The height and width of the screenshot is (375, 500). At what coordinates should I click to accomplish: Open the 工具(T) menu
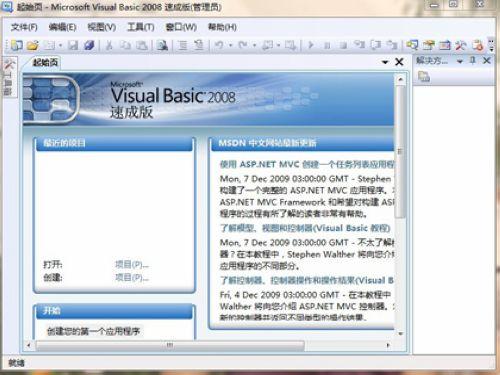141,27
